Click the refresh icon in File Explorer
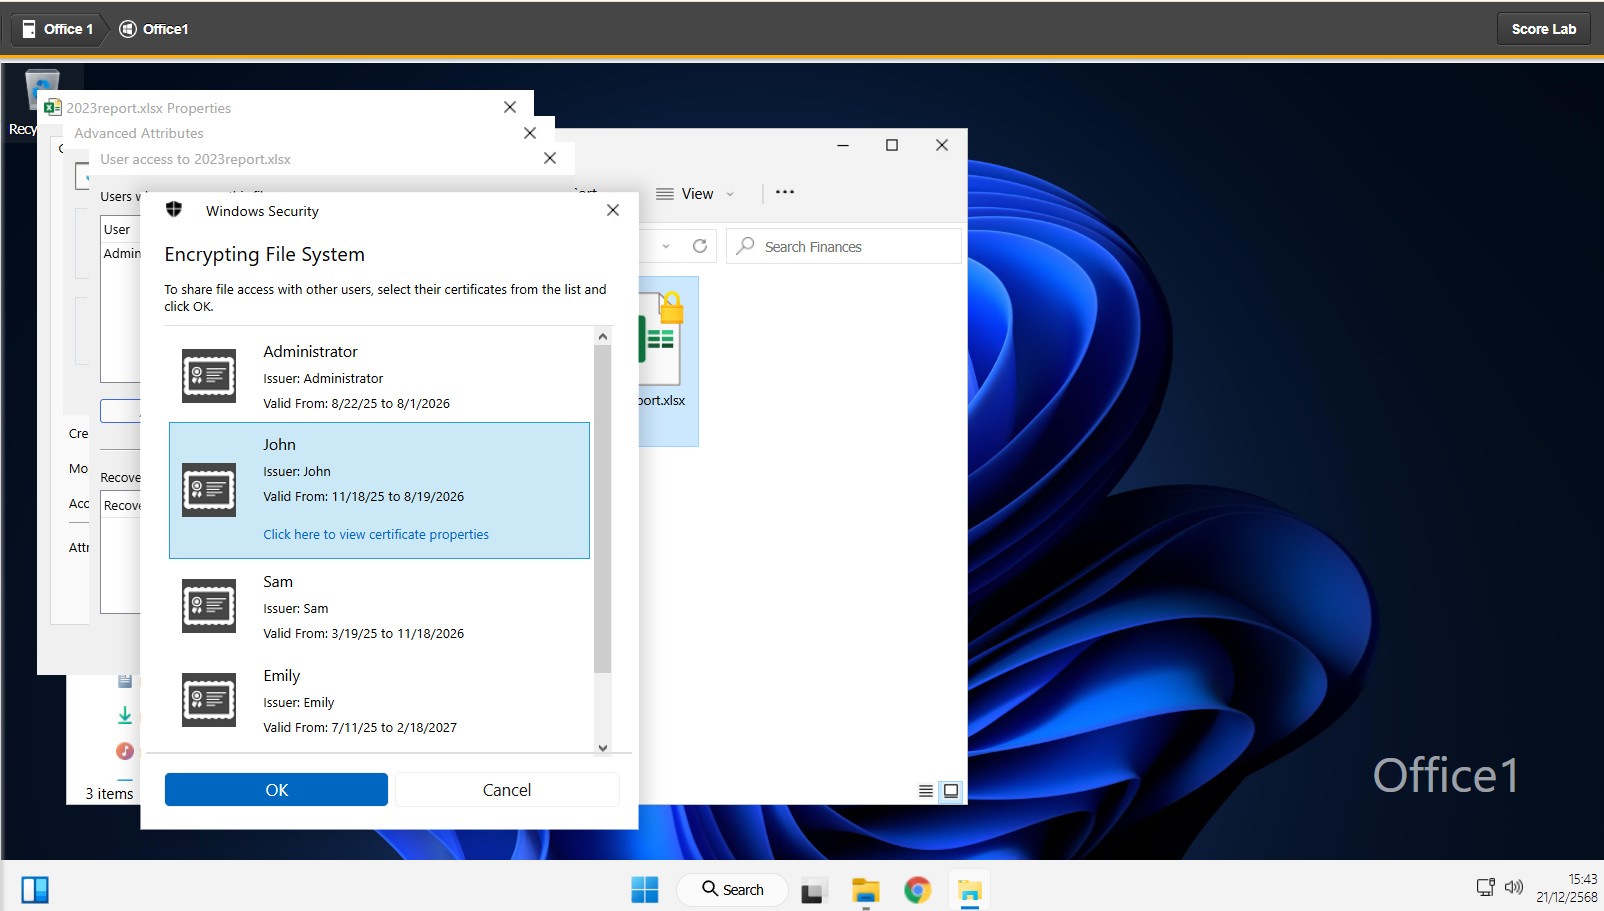Viewport: 1604px width, 911px height. 700,246
